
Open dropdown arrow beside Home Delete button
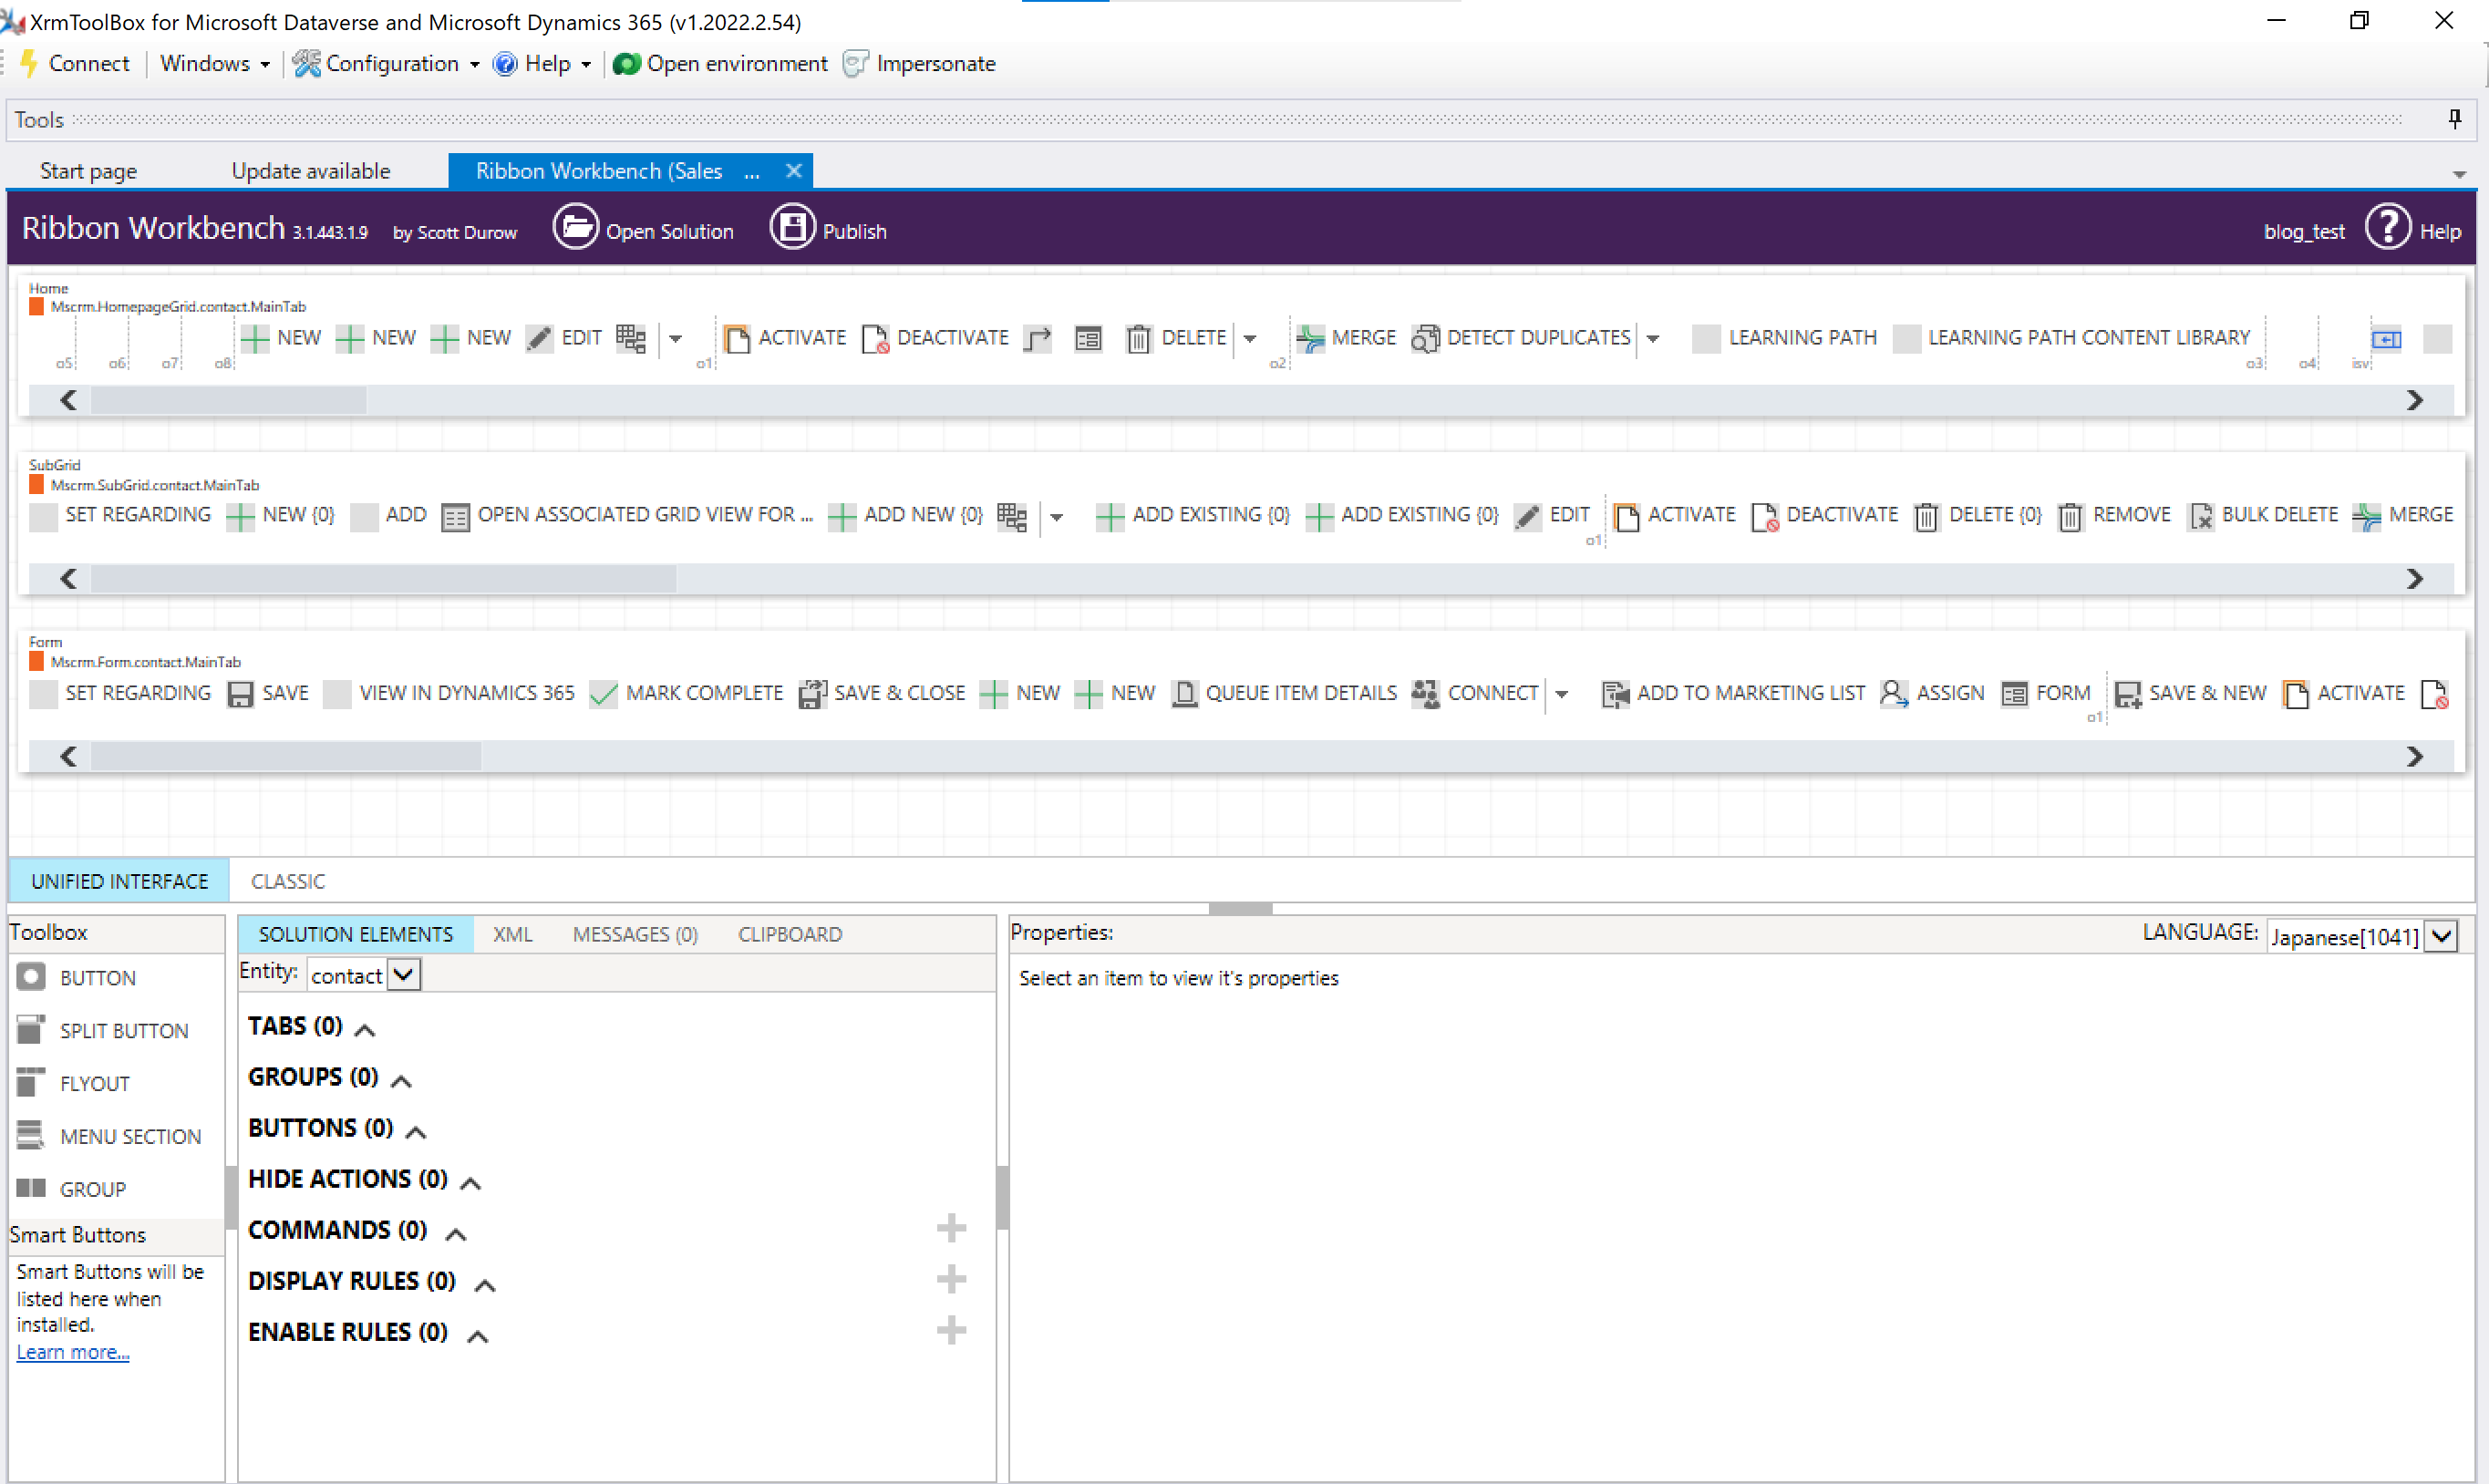pyautogui.click(x=1250, y=339)
